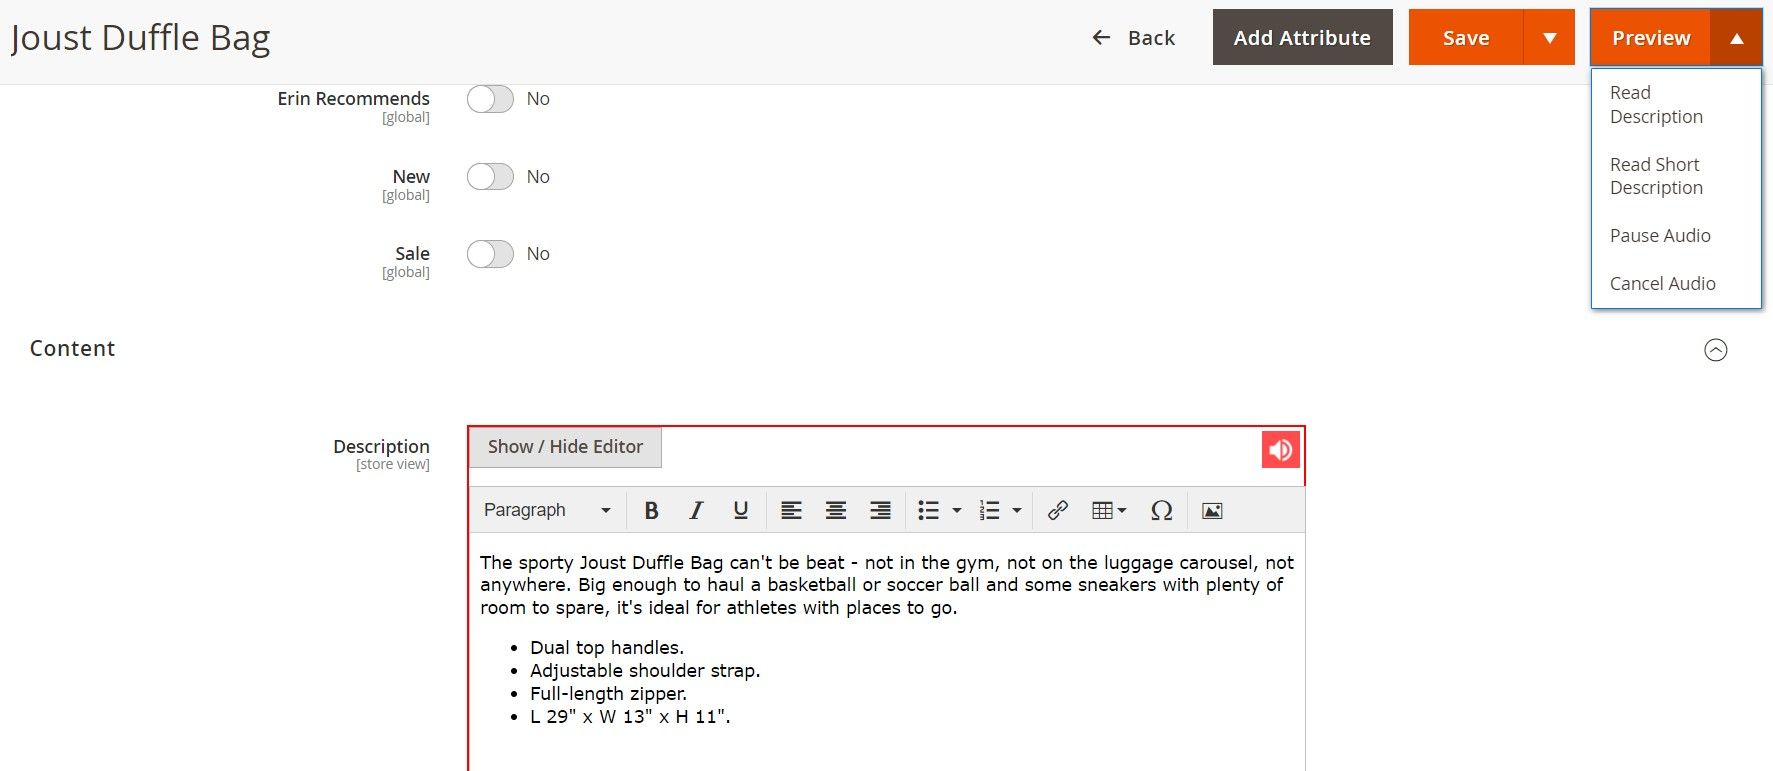Apply italic formatting in editor toolbar
The image size is (1773, 771).
(x=696, y=510)
